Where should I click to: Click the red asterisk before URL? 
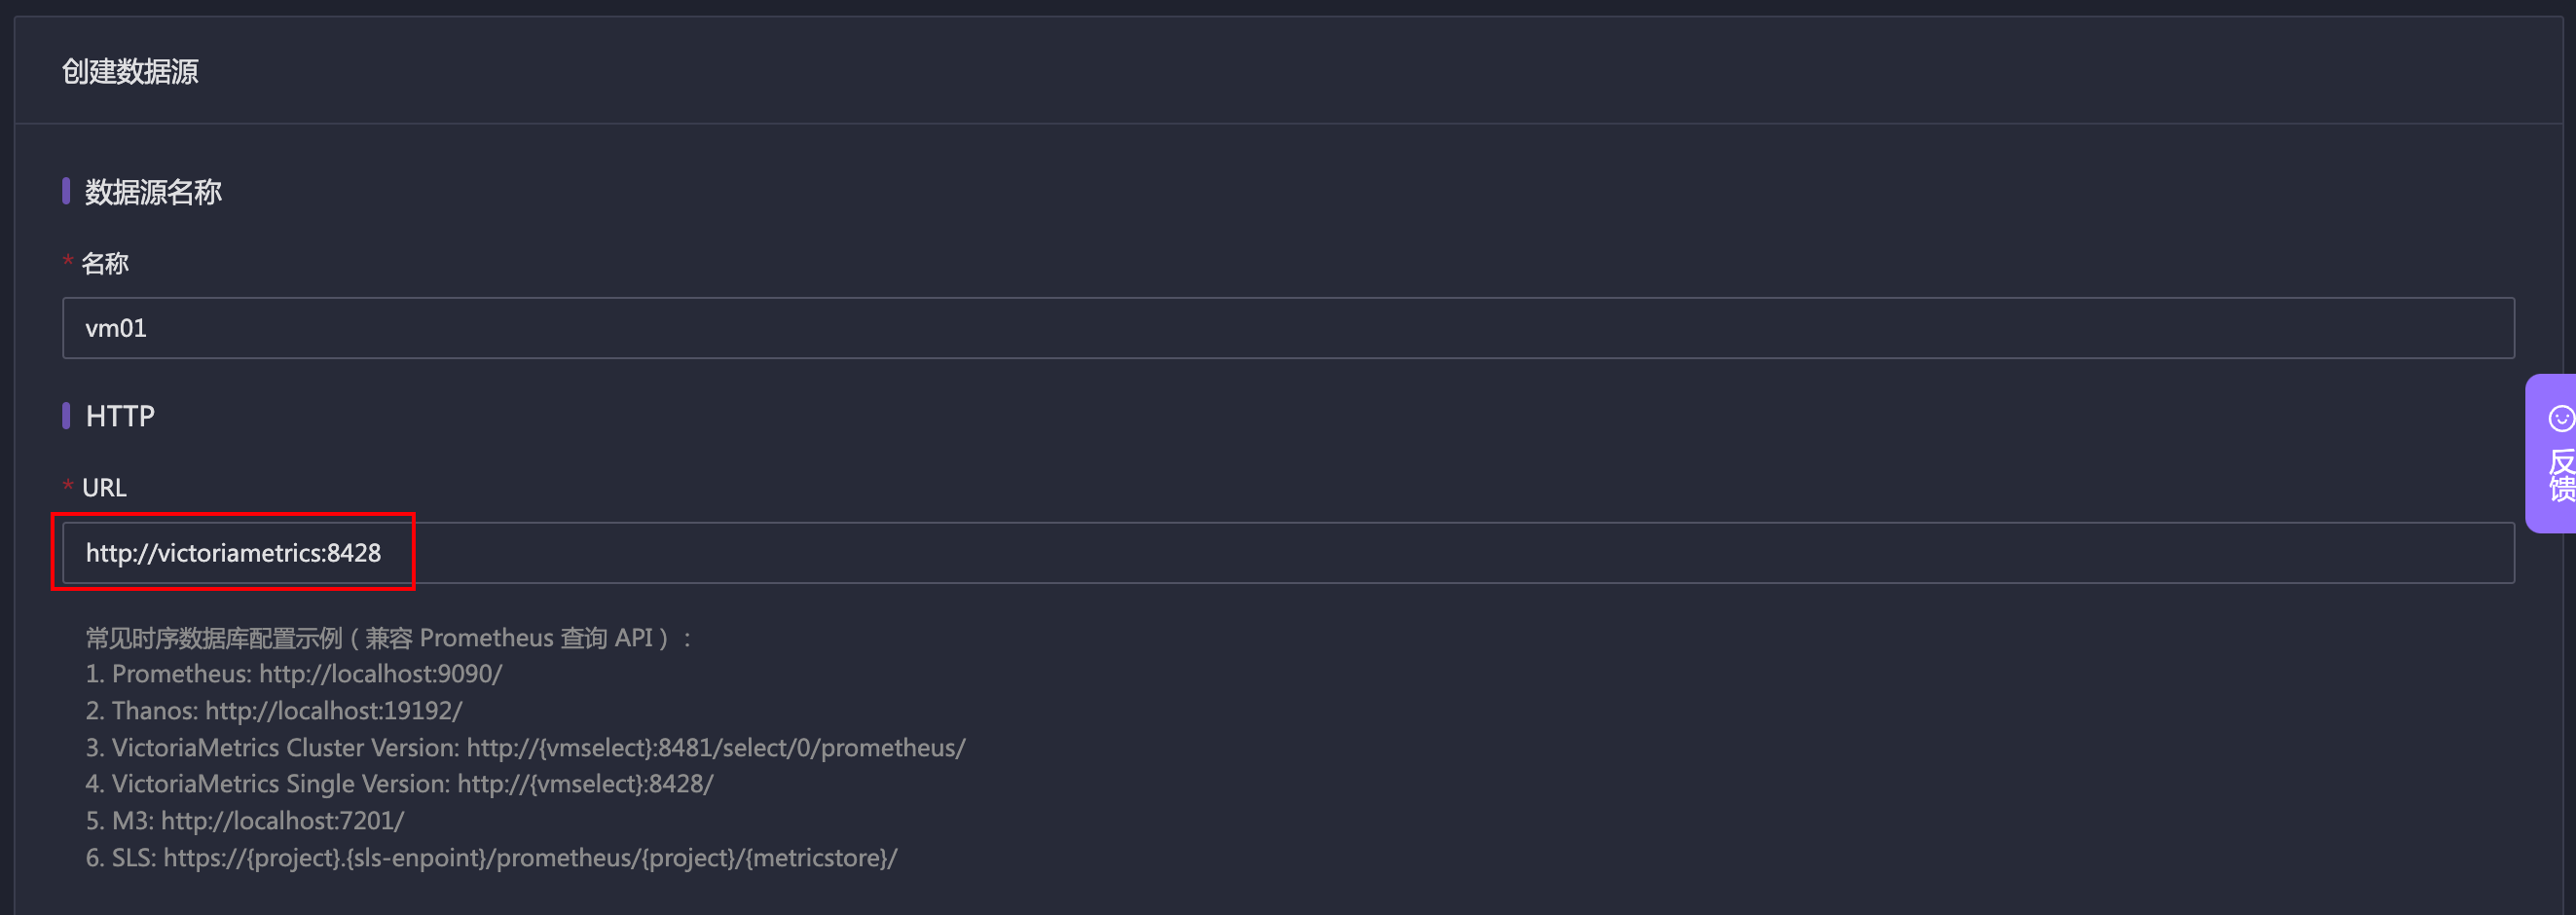click(68, 486)
